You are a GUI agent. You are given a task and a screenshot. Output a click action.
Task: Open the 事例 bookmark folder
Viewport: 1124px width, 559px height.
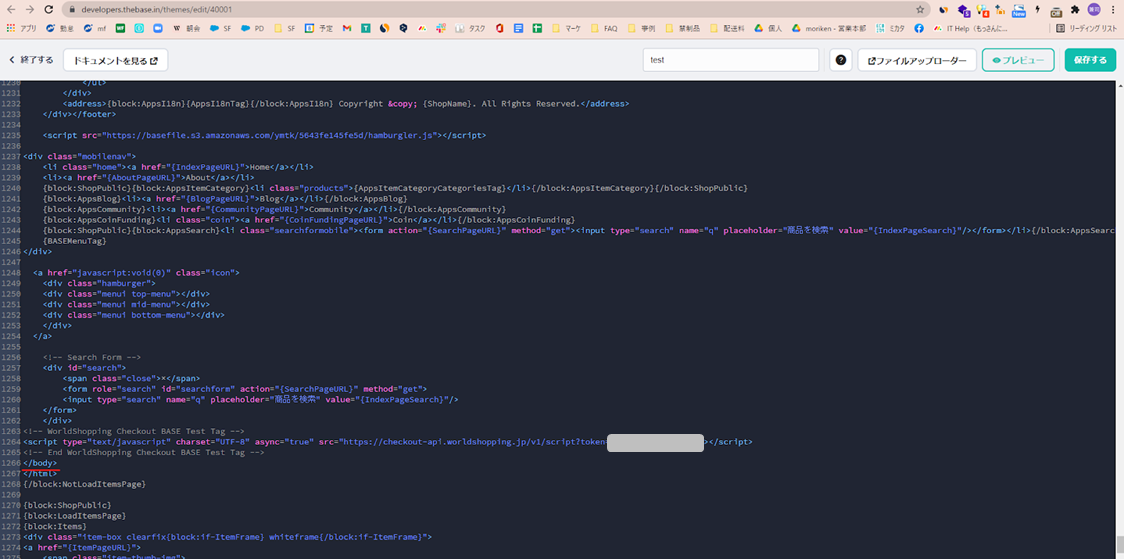click(642, 29)
